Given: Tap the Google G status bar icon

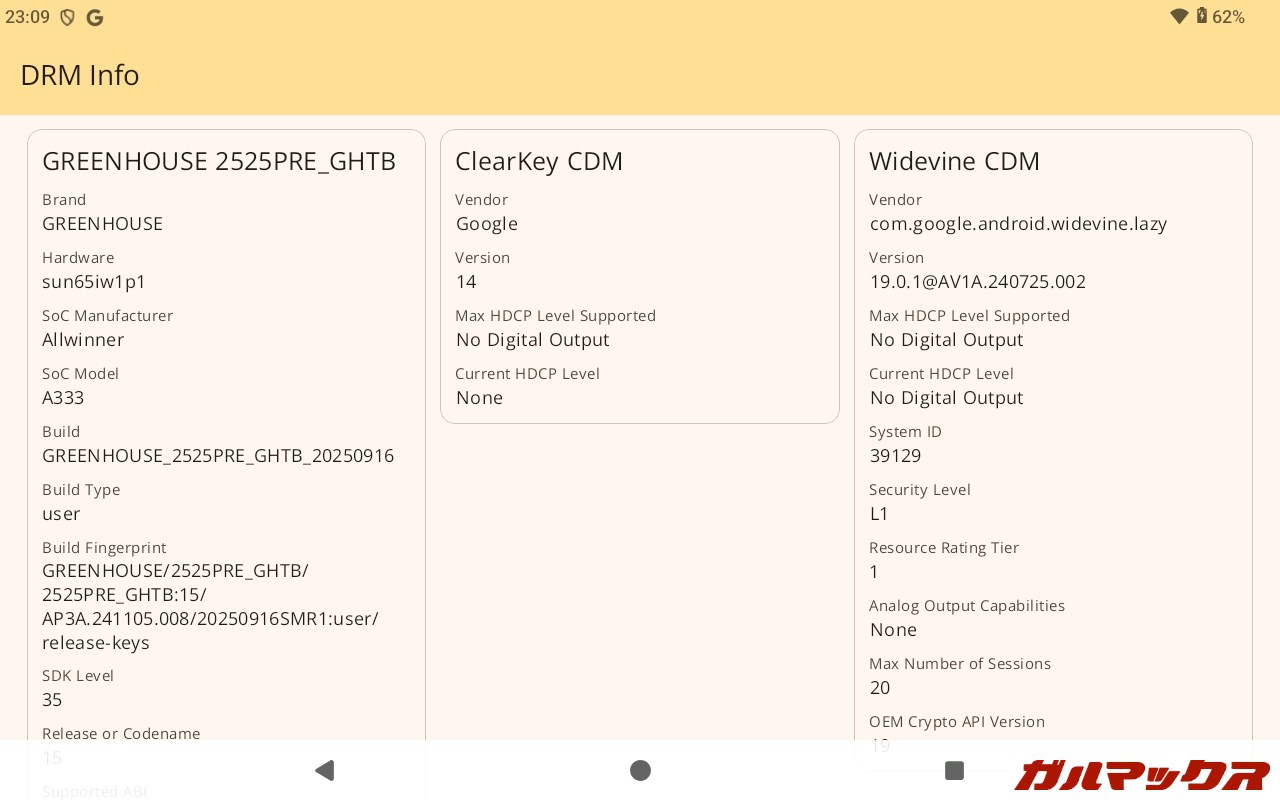Looking at the screenshot, I should (x=95, y=17).
